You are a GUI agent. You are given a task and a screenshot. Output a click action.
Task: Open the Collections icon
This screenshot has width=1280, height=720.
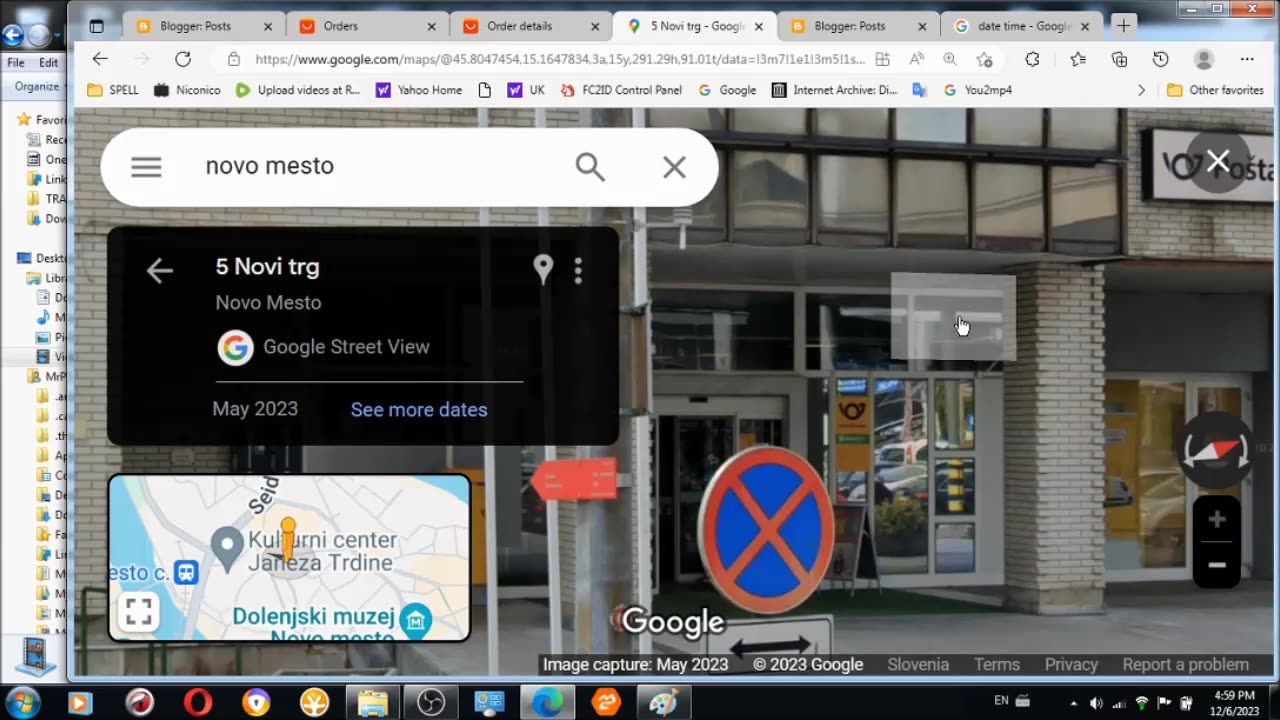pyautogui.click(x=1119, y=59)
